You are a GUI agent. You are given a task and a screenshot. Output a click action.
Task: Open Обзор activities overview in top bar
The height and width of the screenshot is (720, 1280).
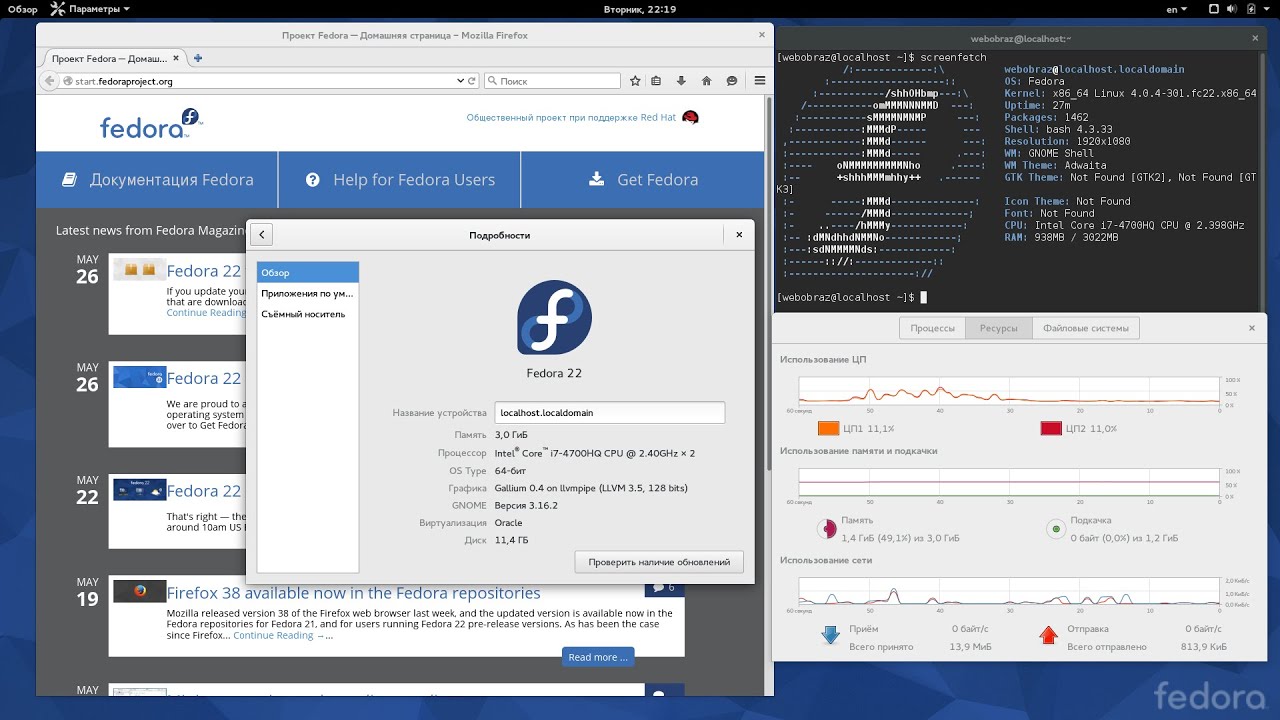(x=23, y=9)
